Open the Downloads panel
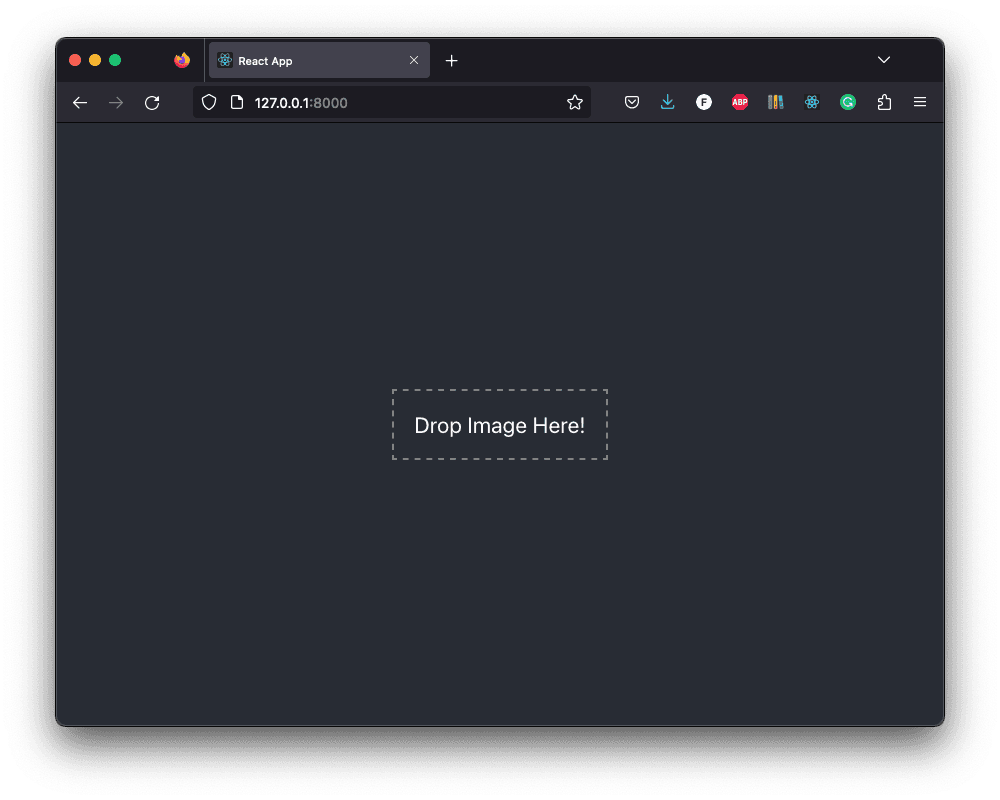Screen dimensions: 1000x800 [668, 102]
